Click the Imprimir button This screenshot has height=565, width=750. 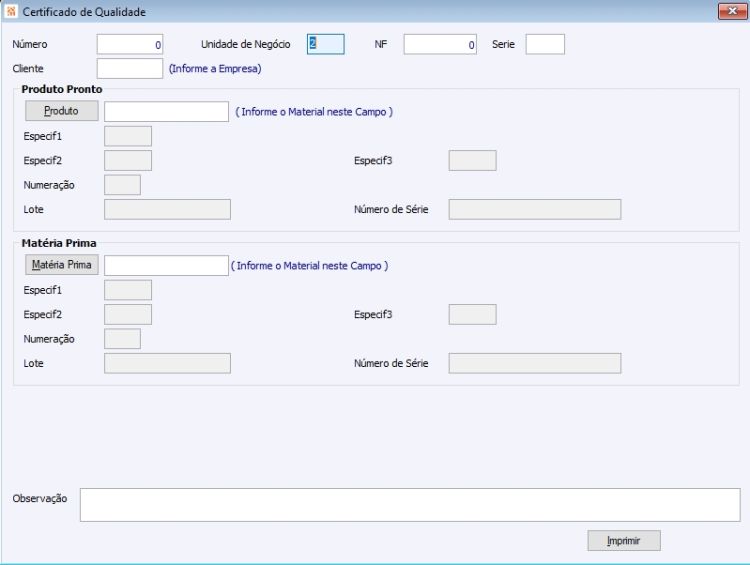pos(624,541)
